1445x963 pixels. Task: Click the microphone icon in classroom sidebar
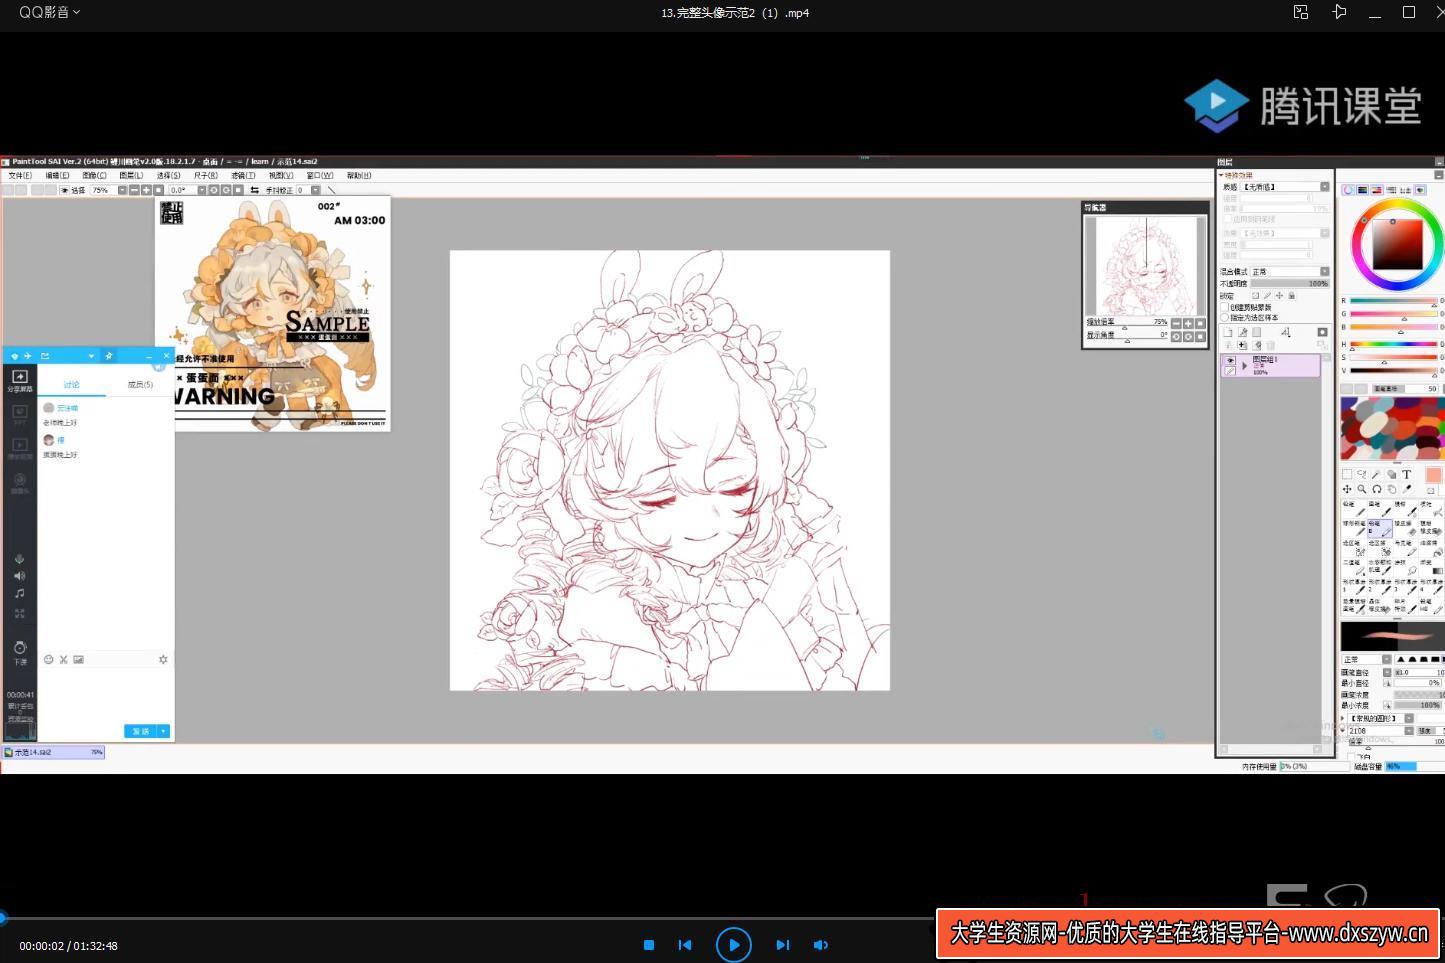(19, 558)
